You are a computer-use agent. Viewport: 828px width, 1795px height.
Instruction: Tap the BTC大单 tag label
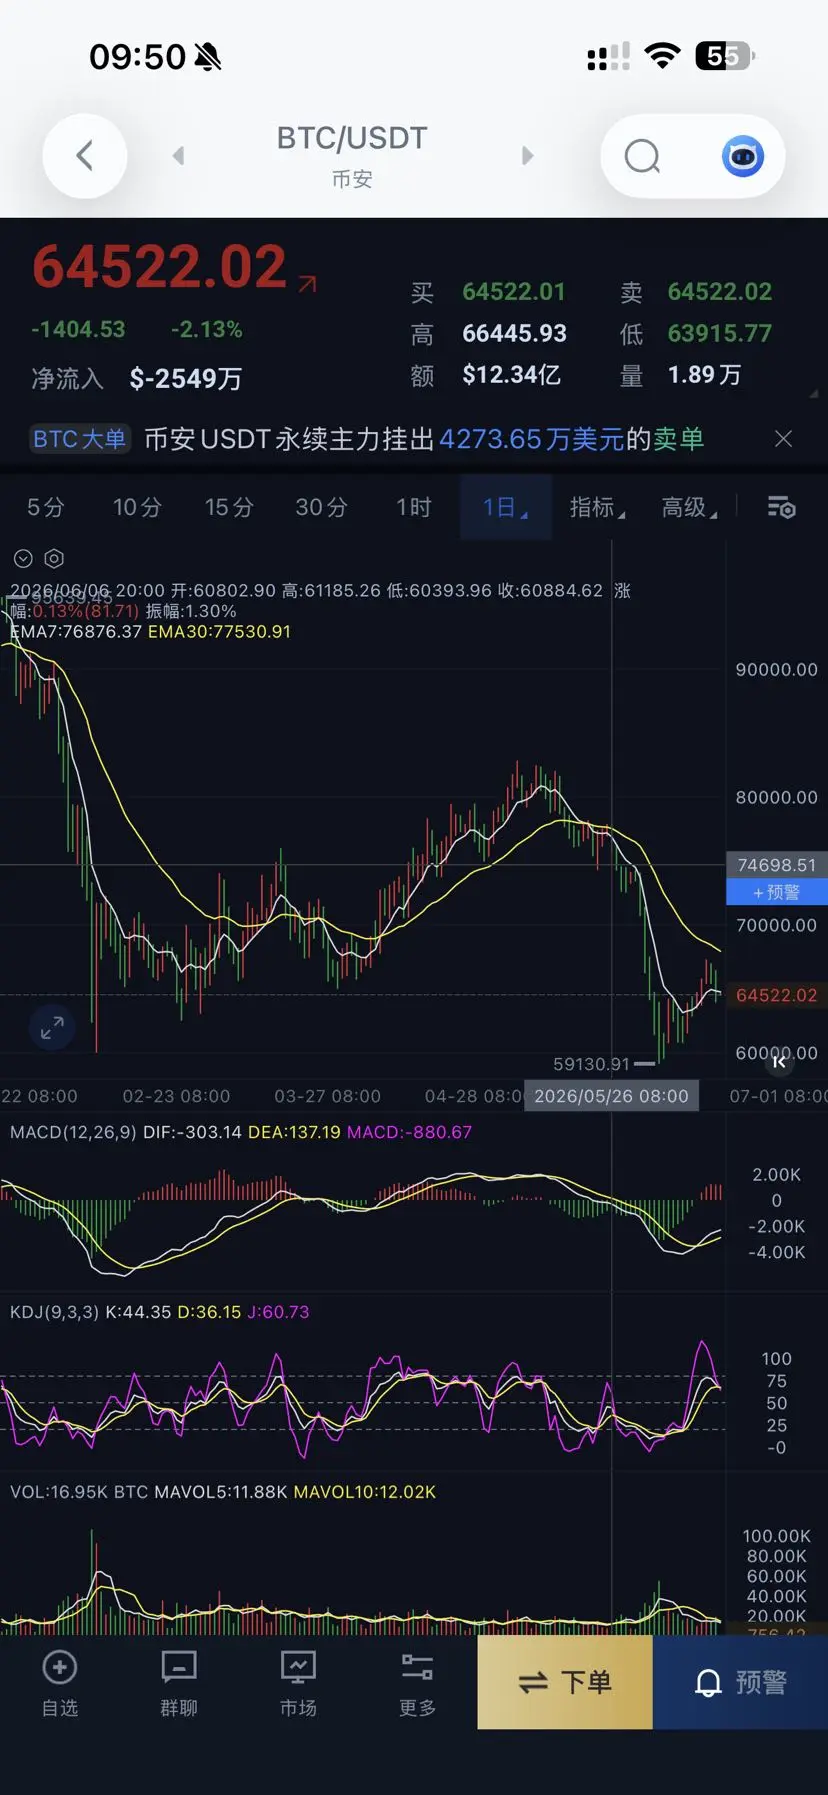click(x=79, y=439)
